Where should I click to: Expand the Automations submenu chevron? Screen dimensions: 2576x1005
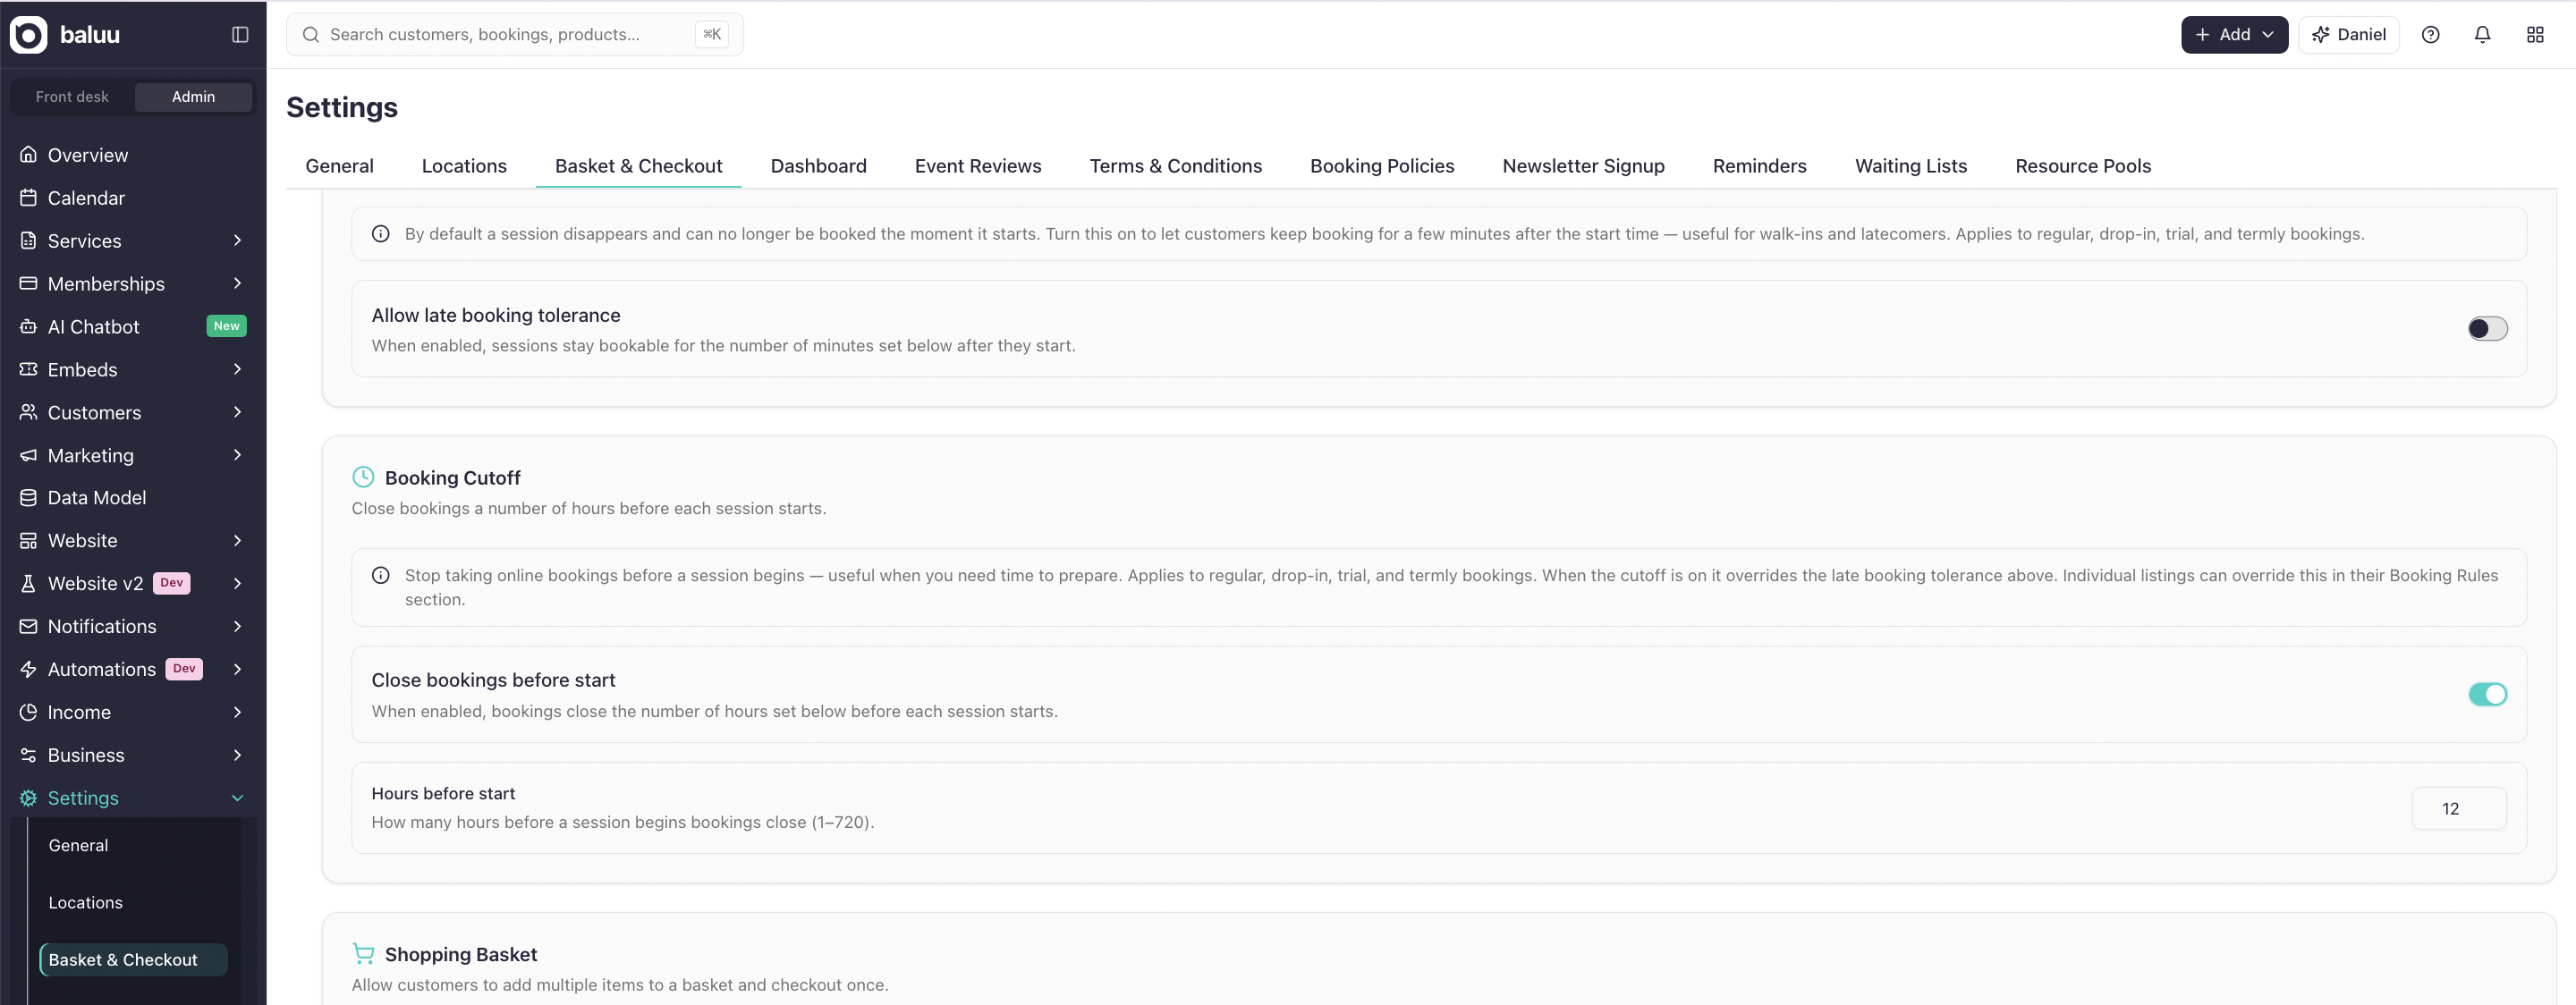pyautogui.click(x=238, y=669)
